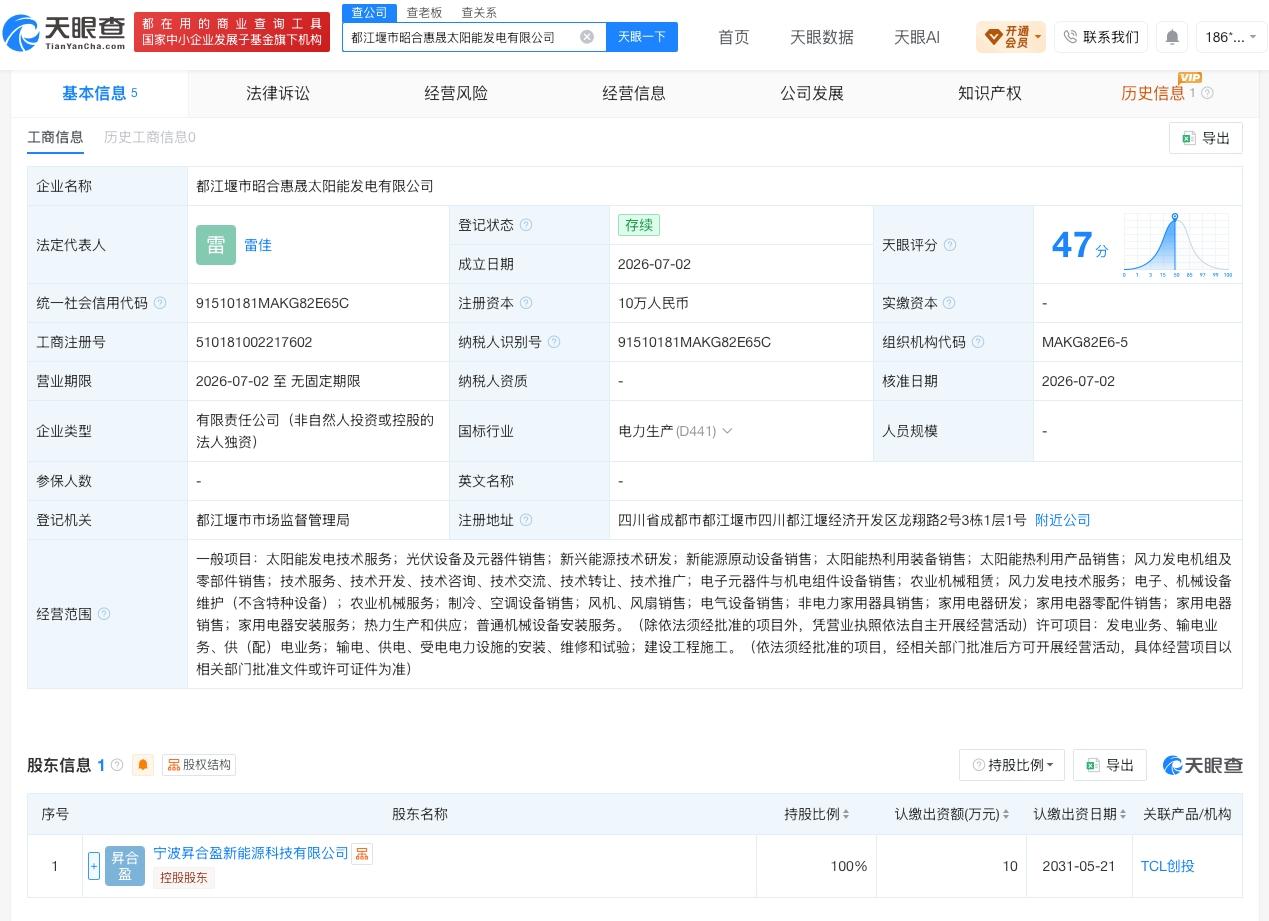Open 天眼AI in top navigation
Viewport: 1269px width, 921px height.
[917, 37]
